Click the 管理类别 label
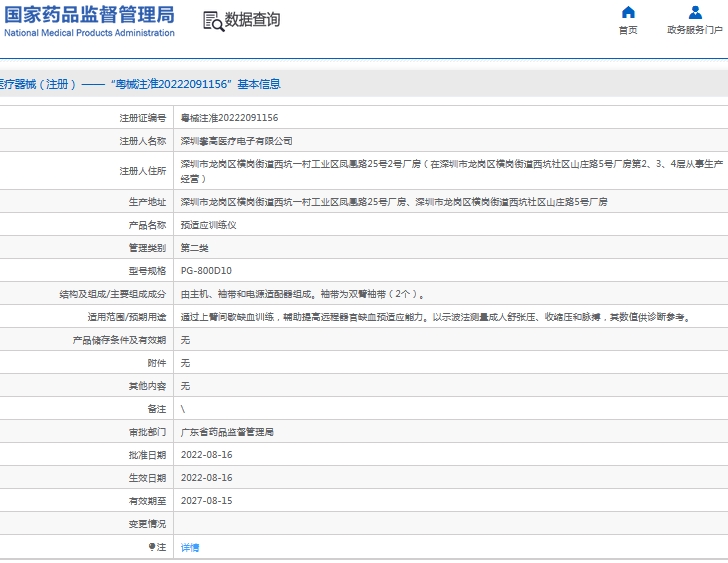 pyautogui.click(x=147, y=248)
